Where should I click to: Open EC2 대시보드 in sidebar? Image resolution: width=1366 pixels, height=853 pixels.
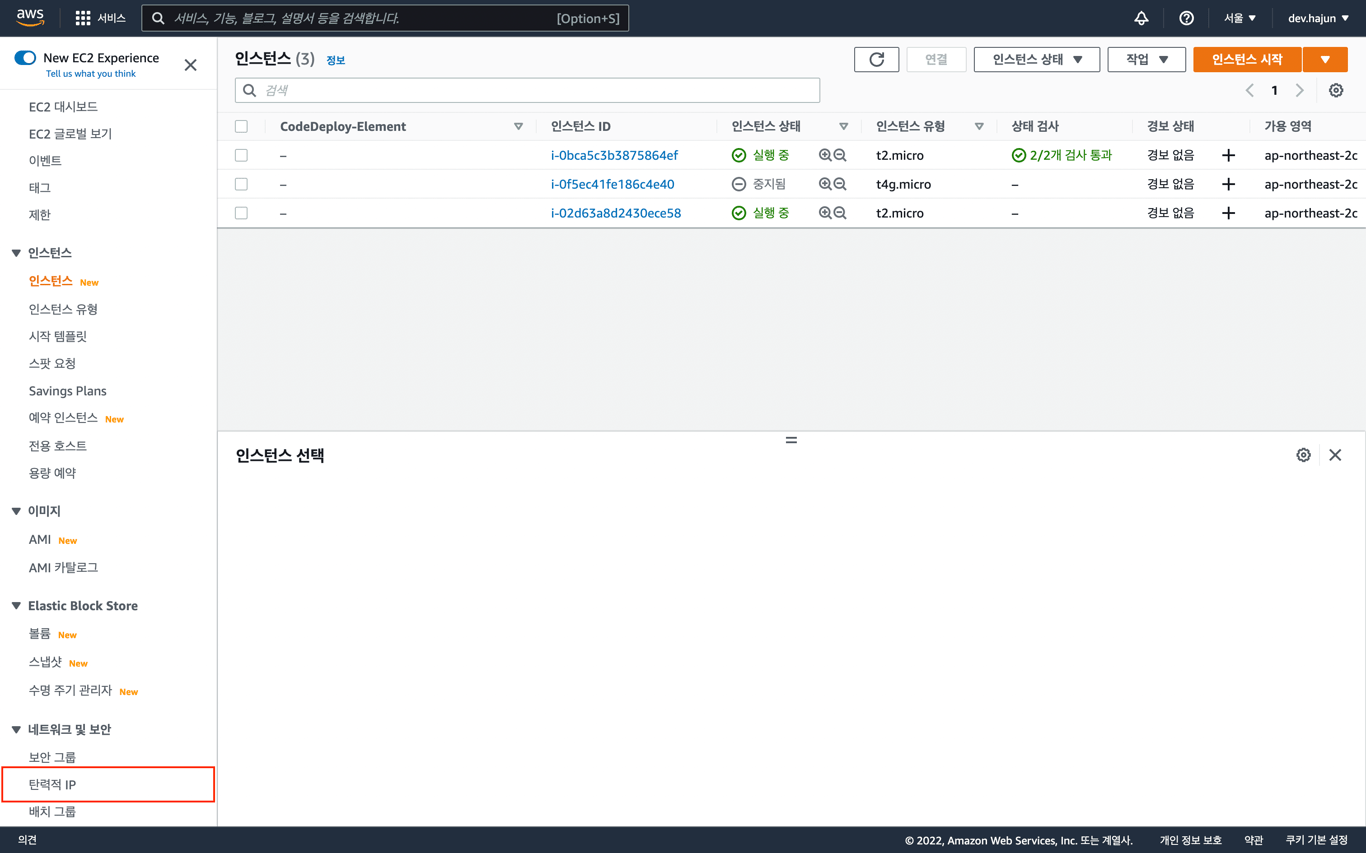[63, 106]
